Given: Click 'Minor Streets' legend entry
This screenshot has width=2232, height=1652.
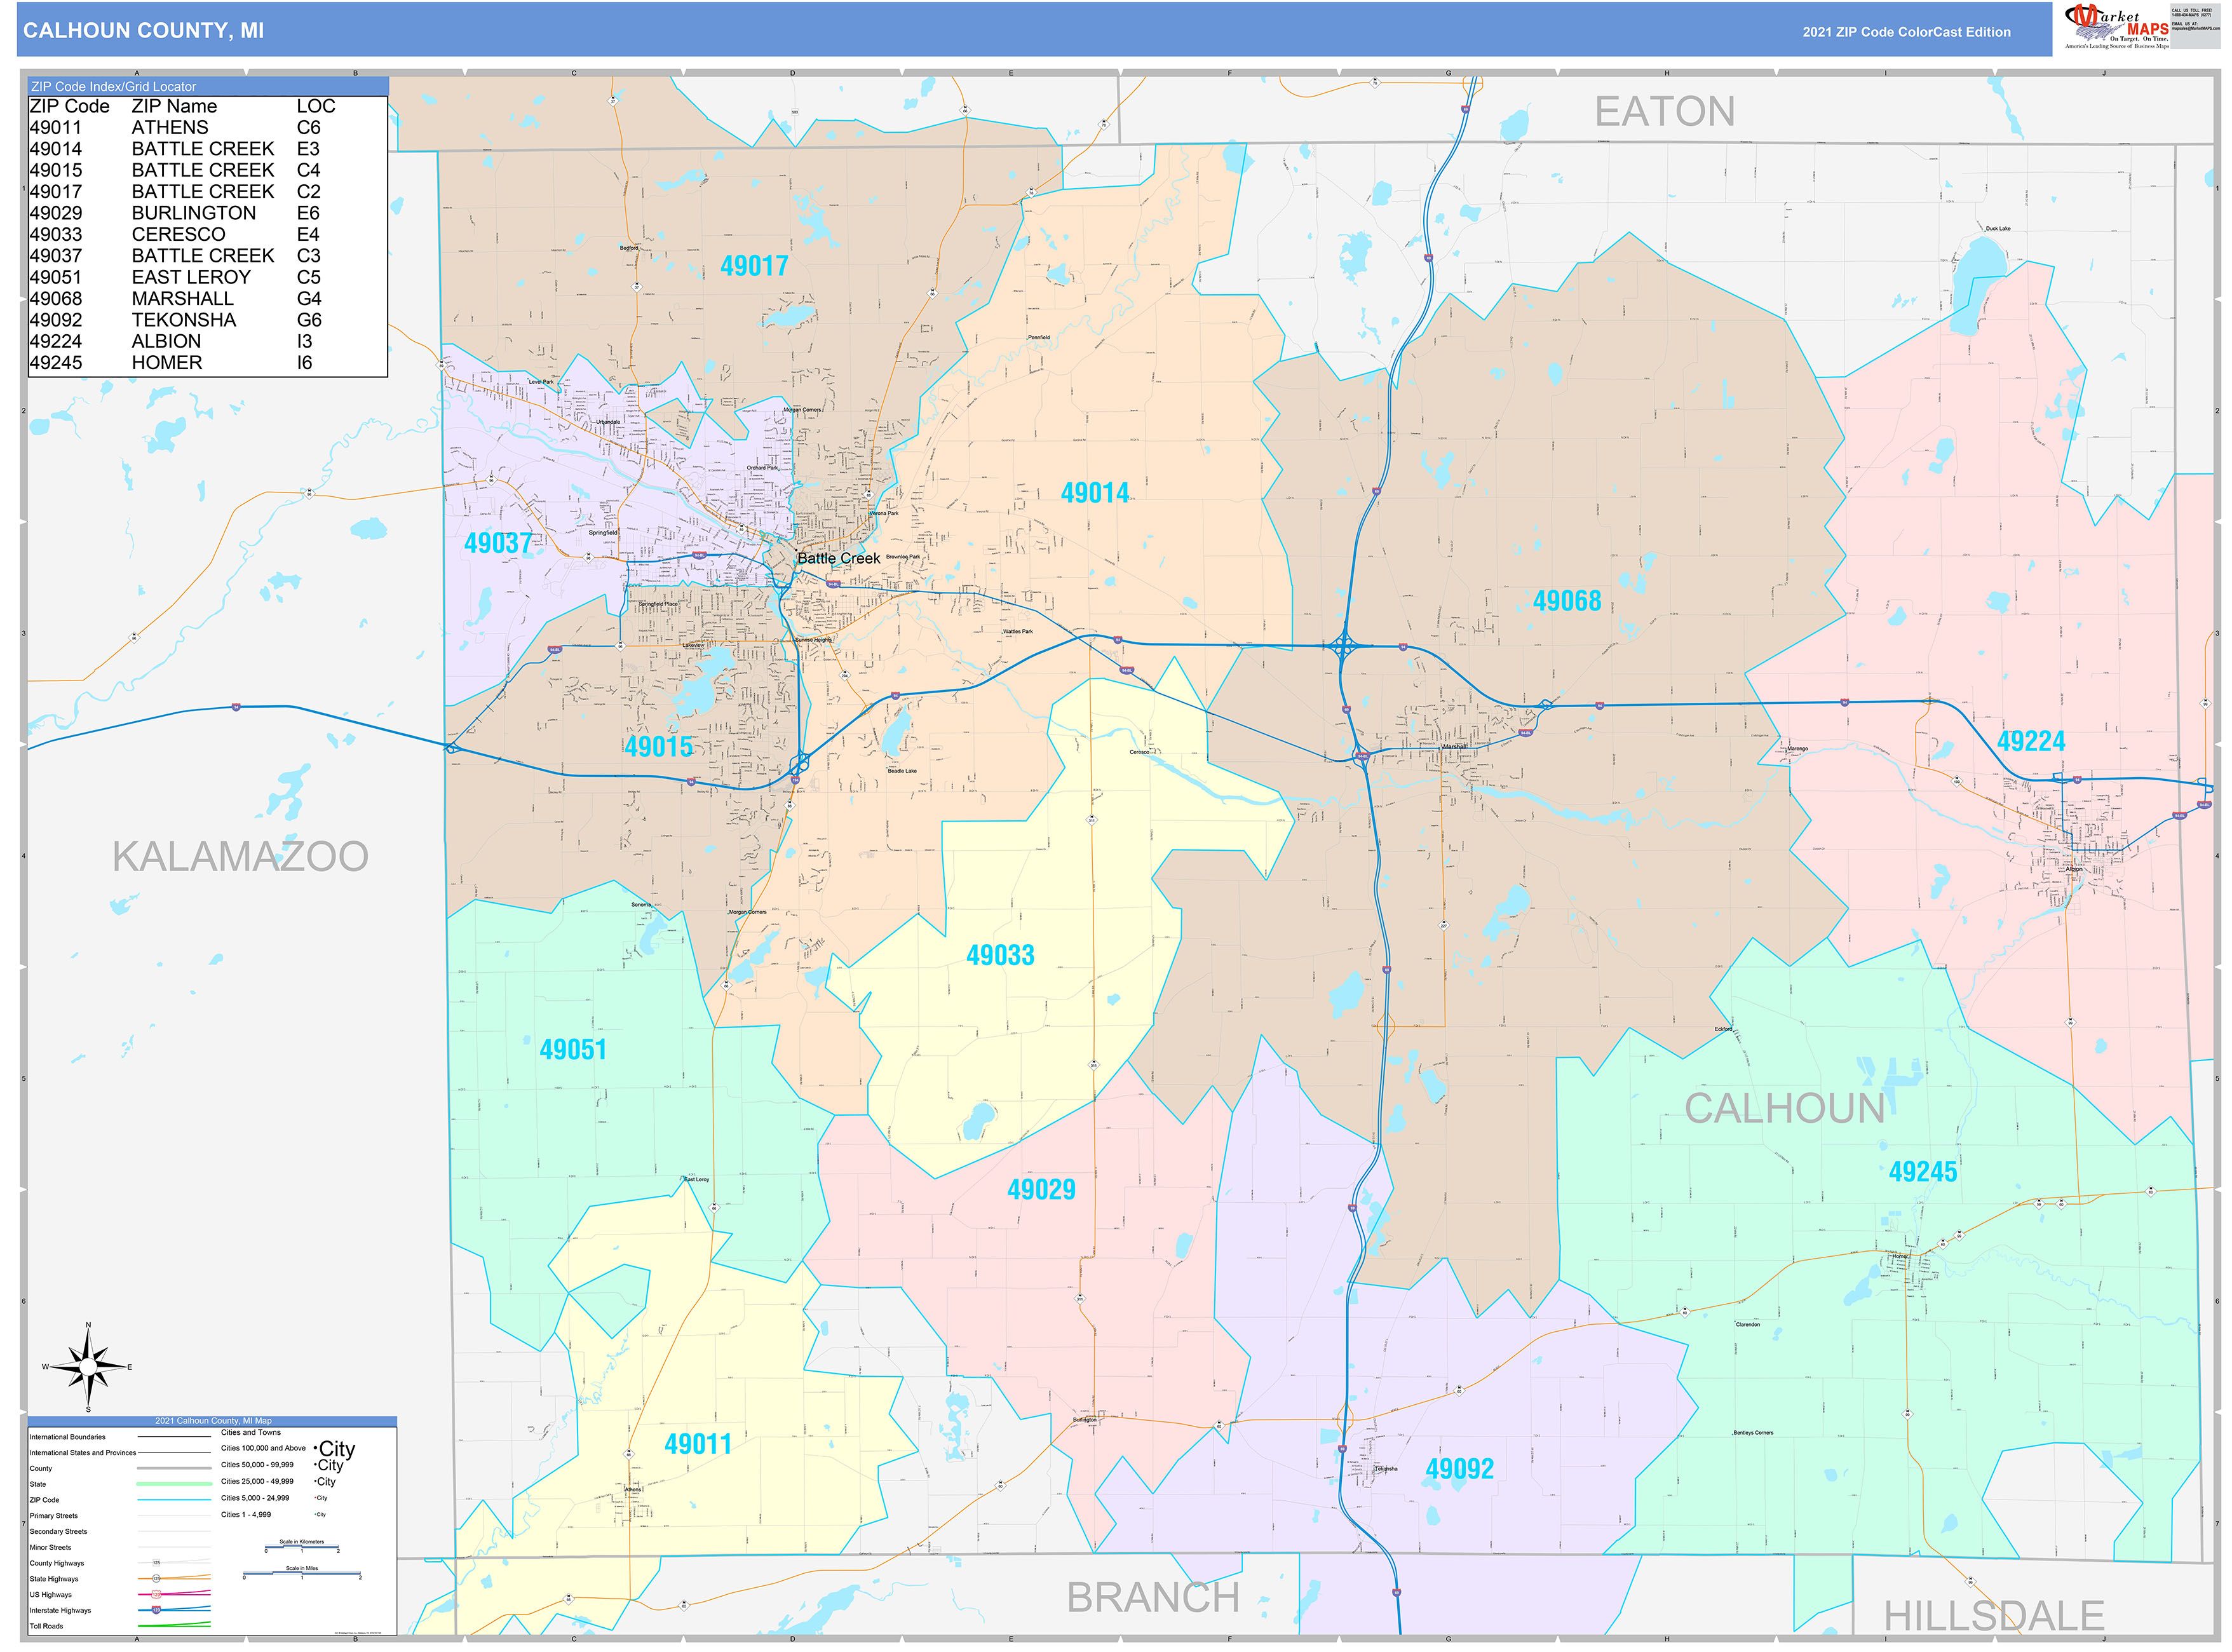Looking at the screenshot, I should click(x=50, y=1548).
